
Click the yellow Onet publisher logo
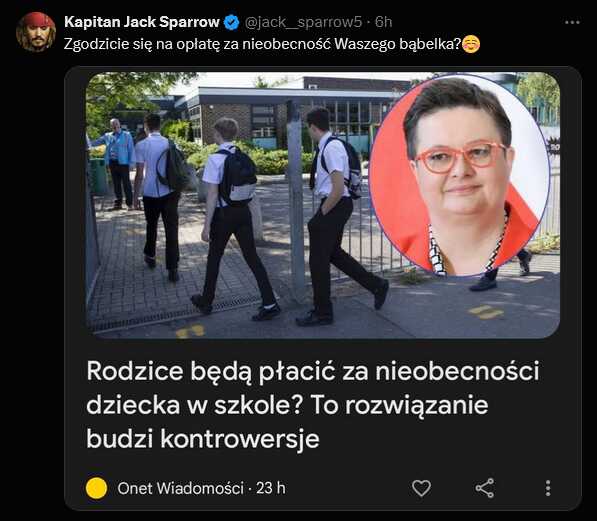point(96,488)
